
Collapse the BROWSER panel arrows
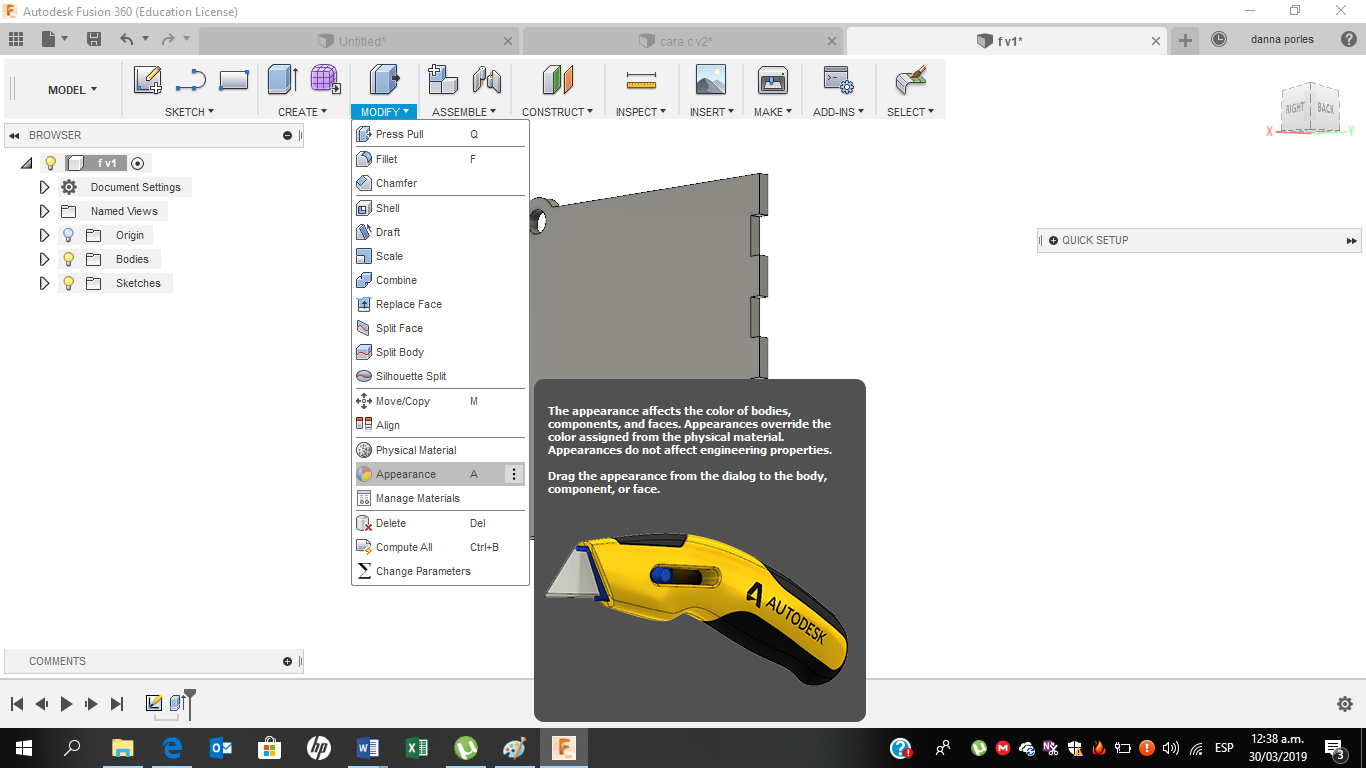(15, 135)
